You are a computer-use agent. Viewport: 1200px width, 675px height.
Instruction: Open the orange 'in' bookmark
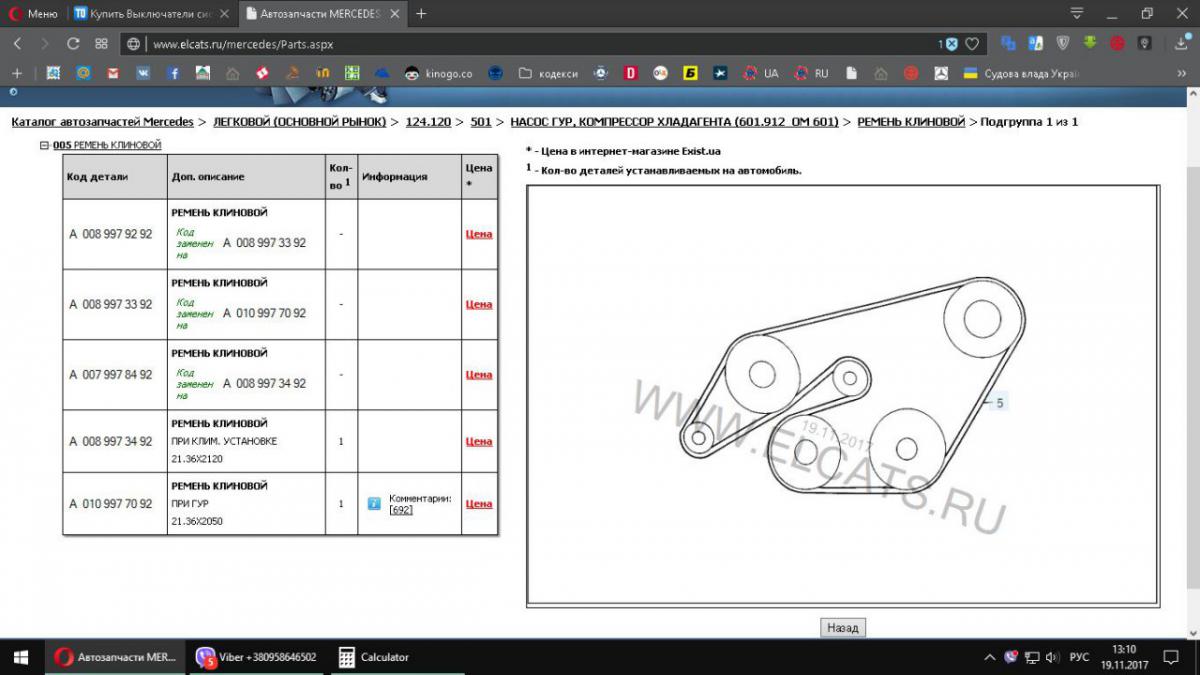click(322, 73)
